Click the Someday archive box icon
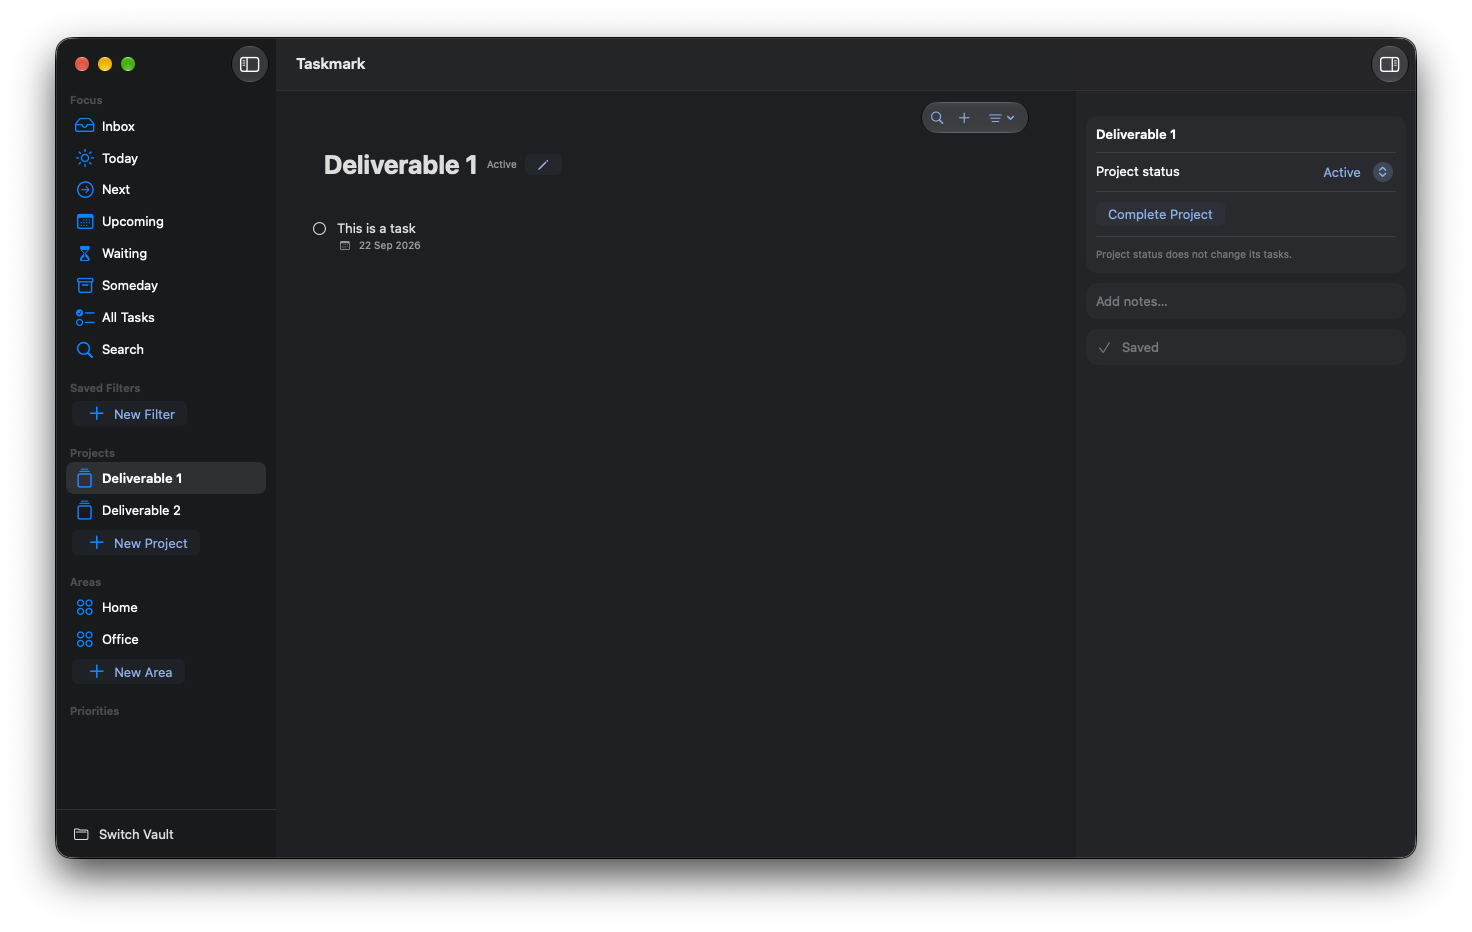Image resolution: width=1472 pixels, height=932 pixels. (x=85, y=286)
